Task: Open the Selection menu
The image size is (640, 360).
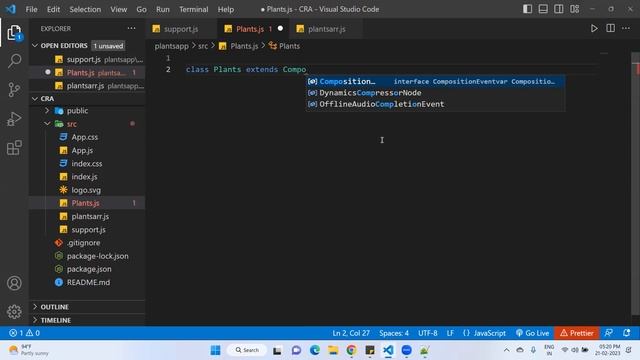Action: click(85, 9)
